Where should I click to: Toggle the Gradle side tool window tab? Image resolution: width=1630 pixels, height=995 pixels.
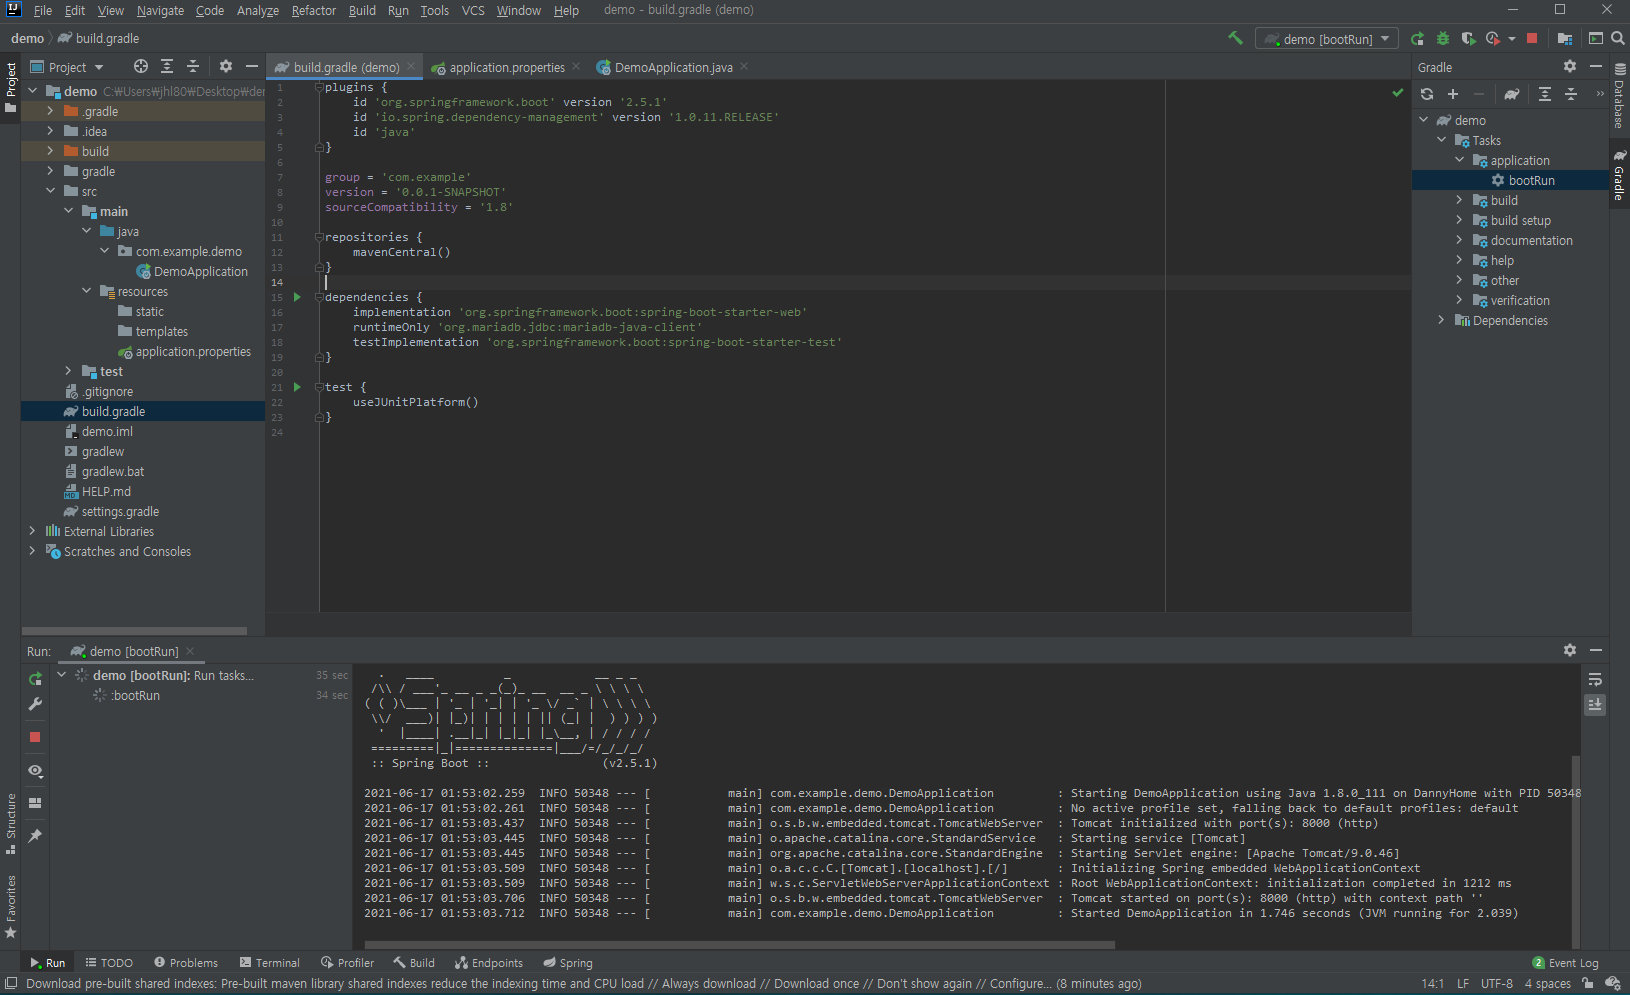coord(1620,176)
